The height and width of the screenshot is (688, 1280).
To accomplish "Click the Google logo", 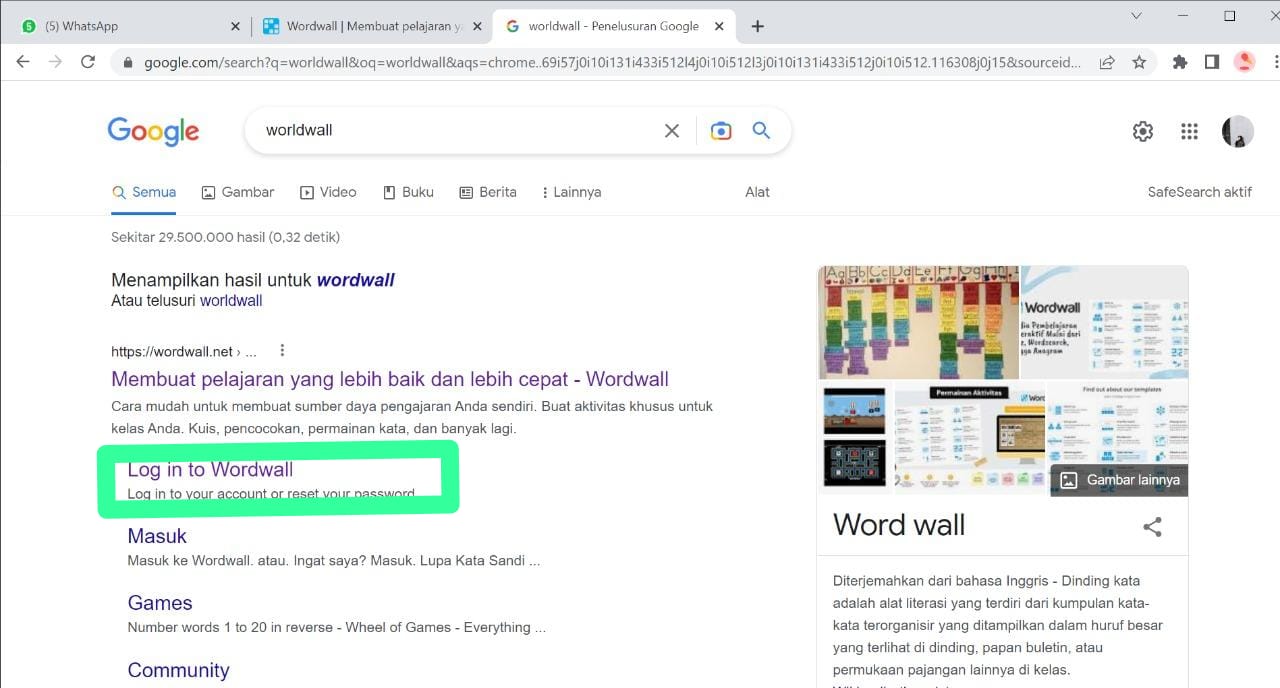I will point(153,131).
